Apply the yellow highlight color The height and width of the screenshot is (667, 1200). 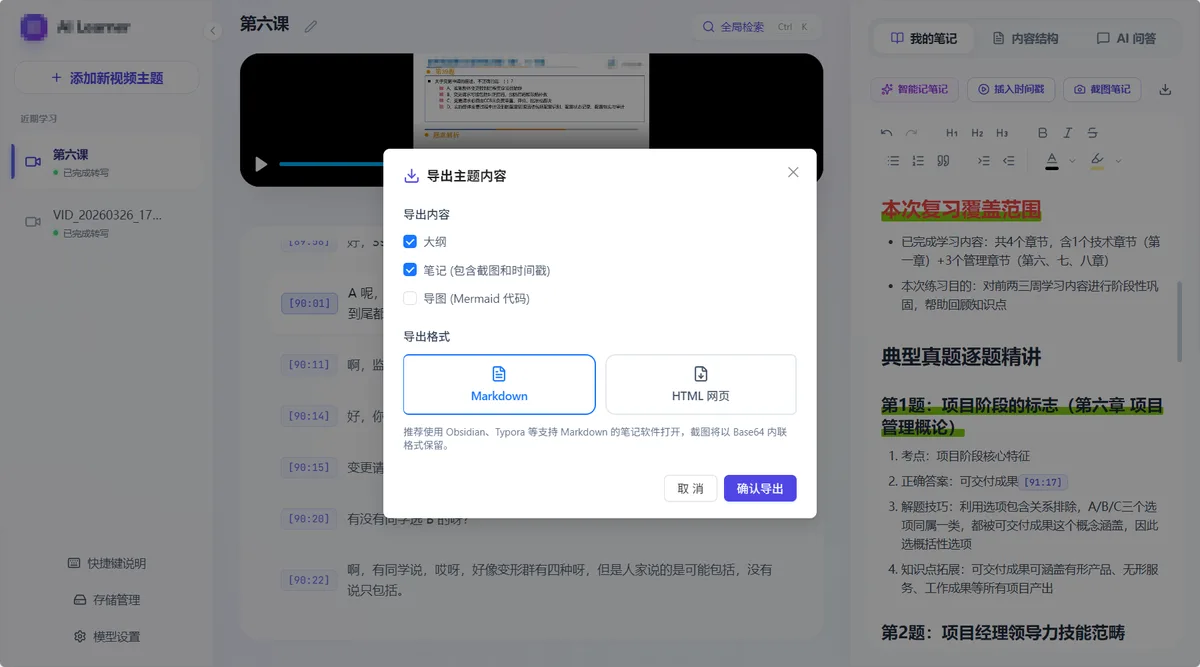pos(1097,160)
